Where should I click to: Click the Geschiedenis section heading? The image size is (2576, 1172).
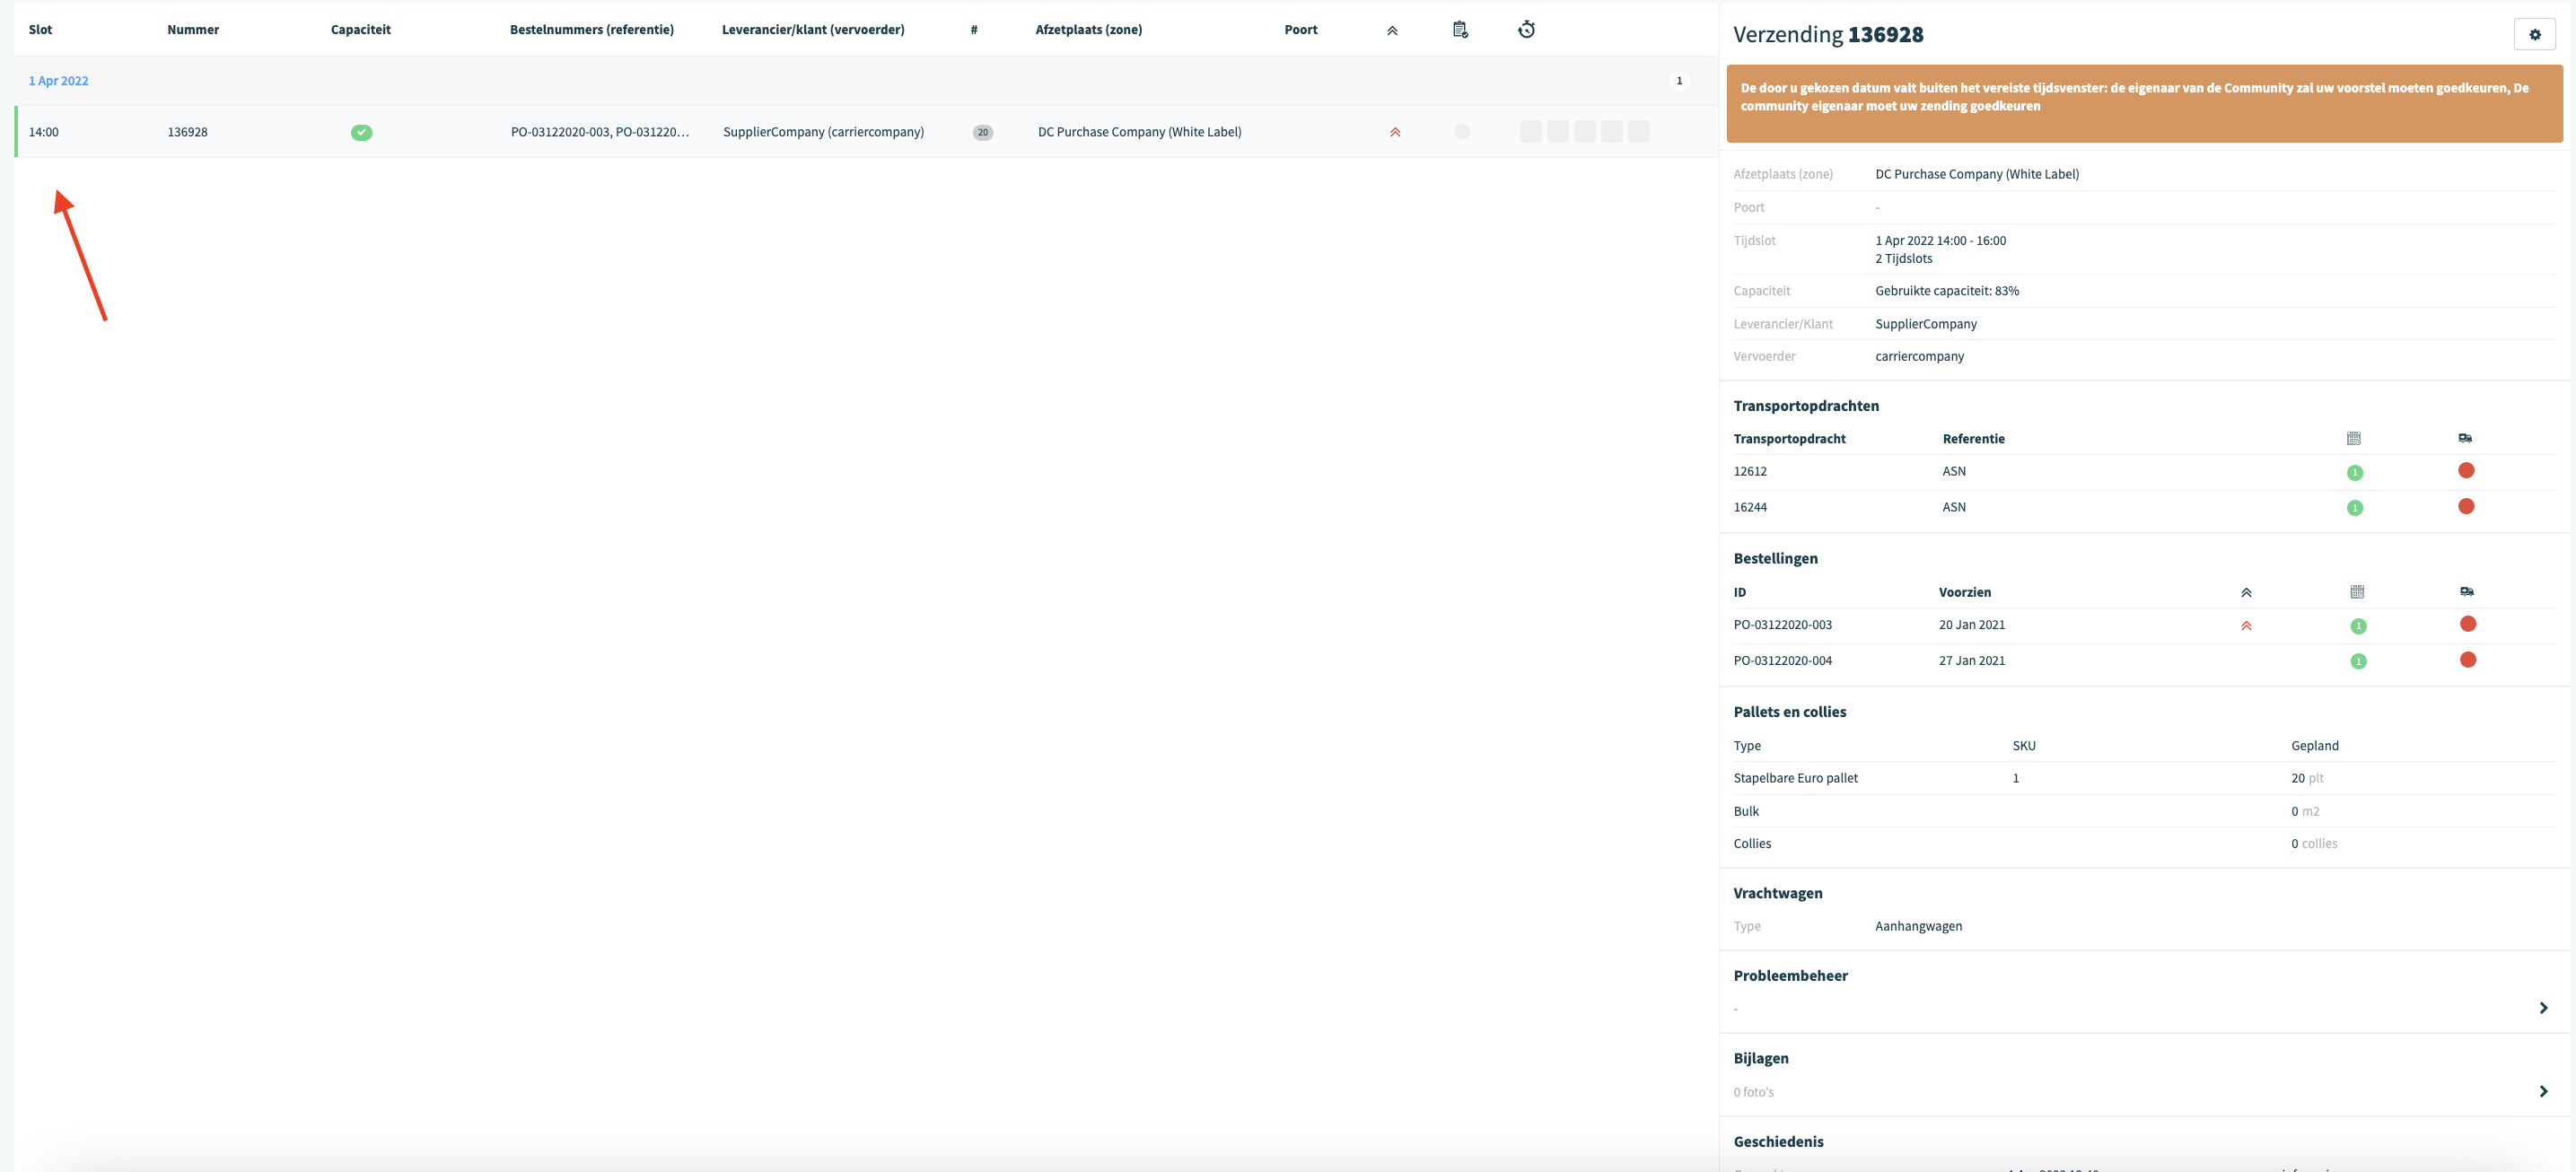[1778, 1141]
